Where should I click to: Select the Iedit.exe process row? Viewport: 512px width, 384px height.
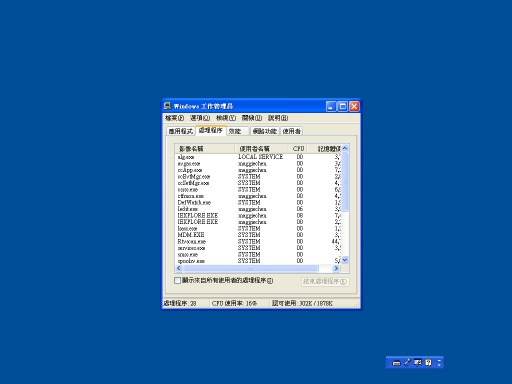point(258,209)
